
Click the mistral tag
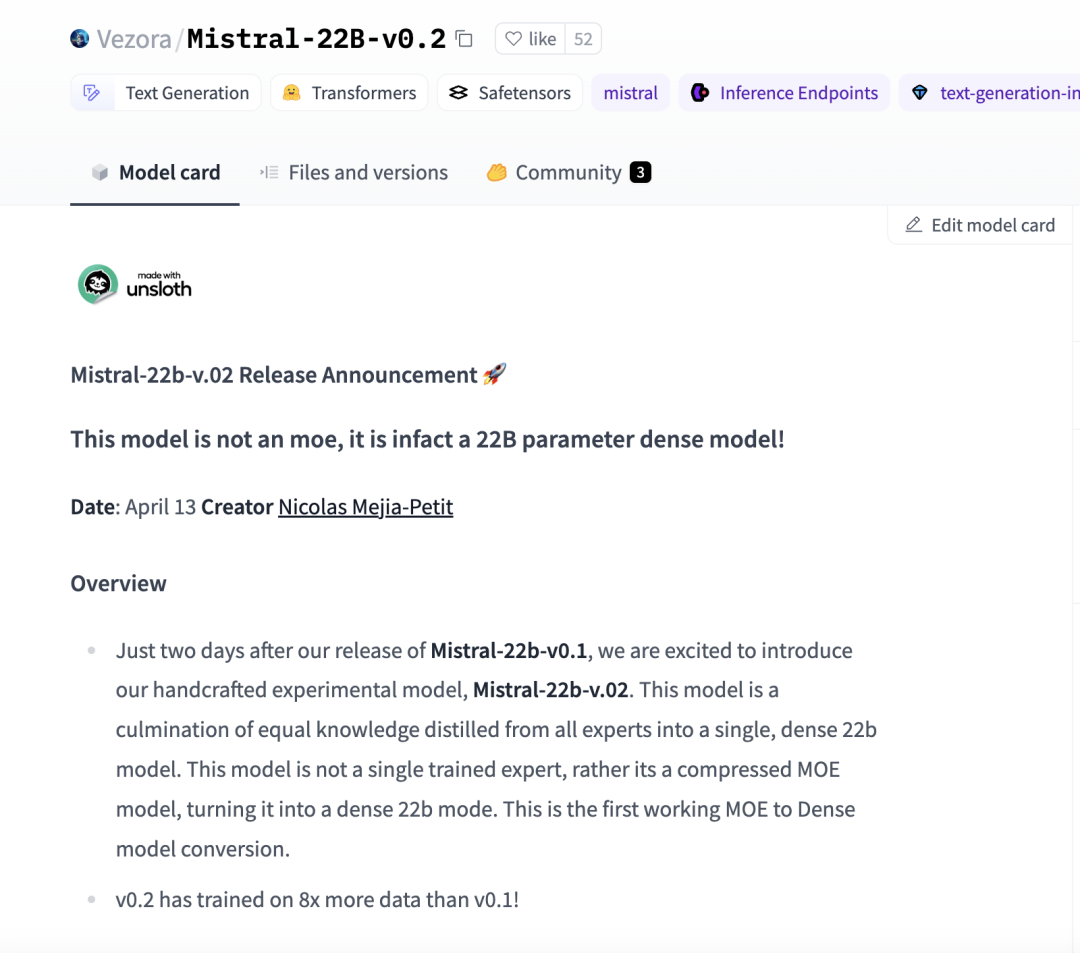[630, 93]
